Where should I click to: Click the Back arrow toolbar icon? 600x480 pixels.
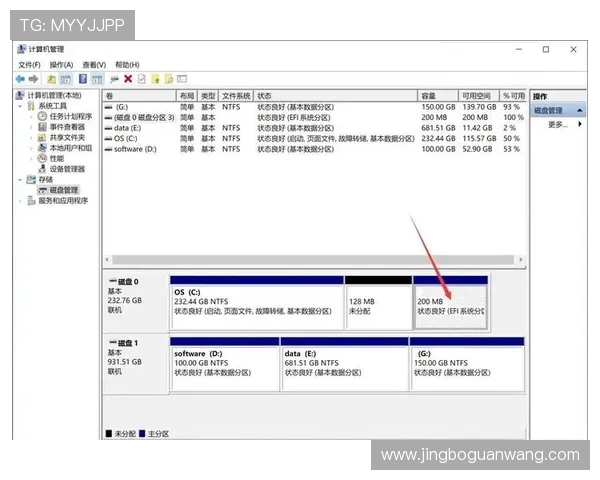pos(20,79)
